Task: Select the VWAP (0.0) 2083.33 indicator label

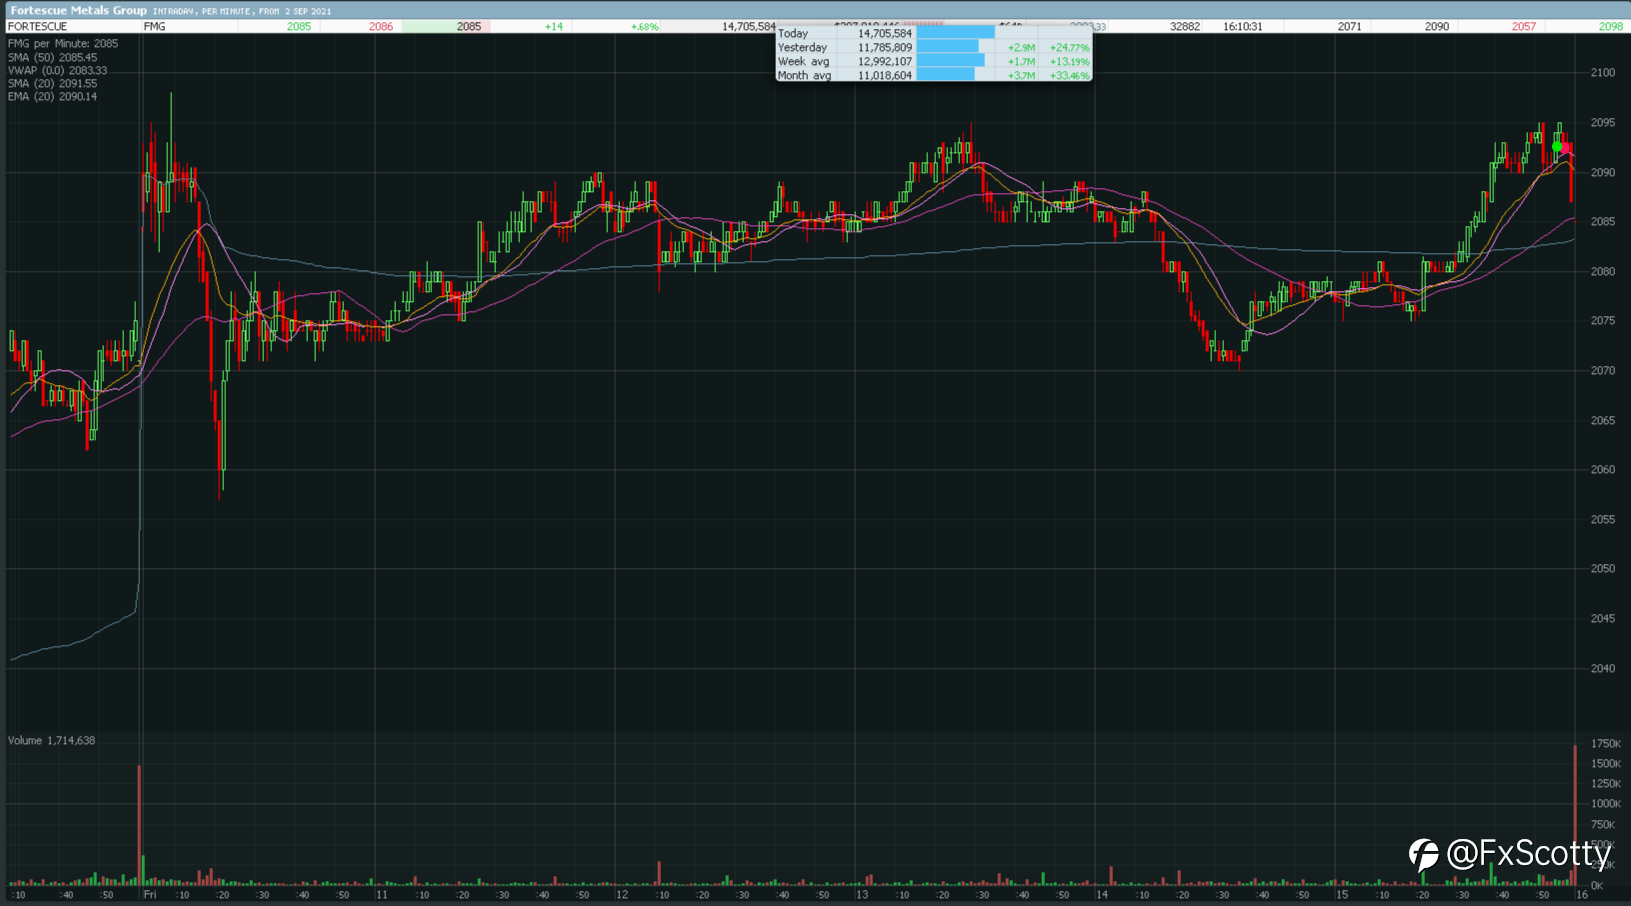Action: point(57,71)
